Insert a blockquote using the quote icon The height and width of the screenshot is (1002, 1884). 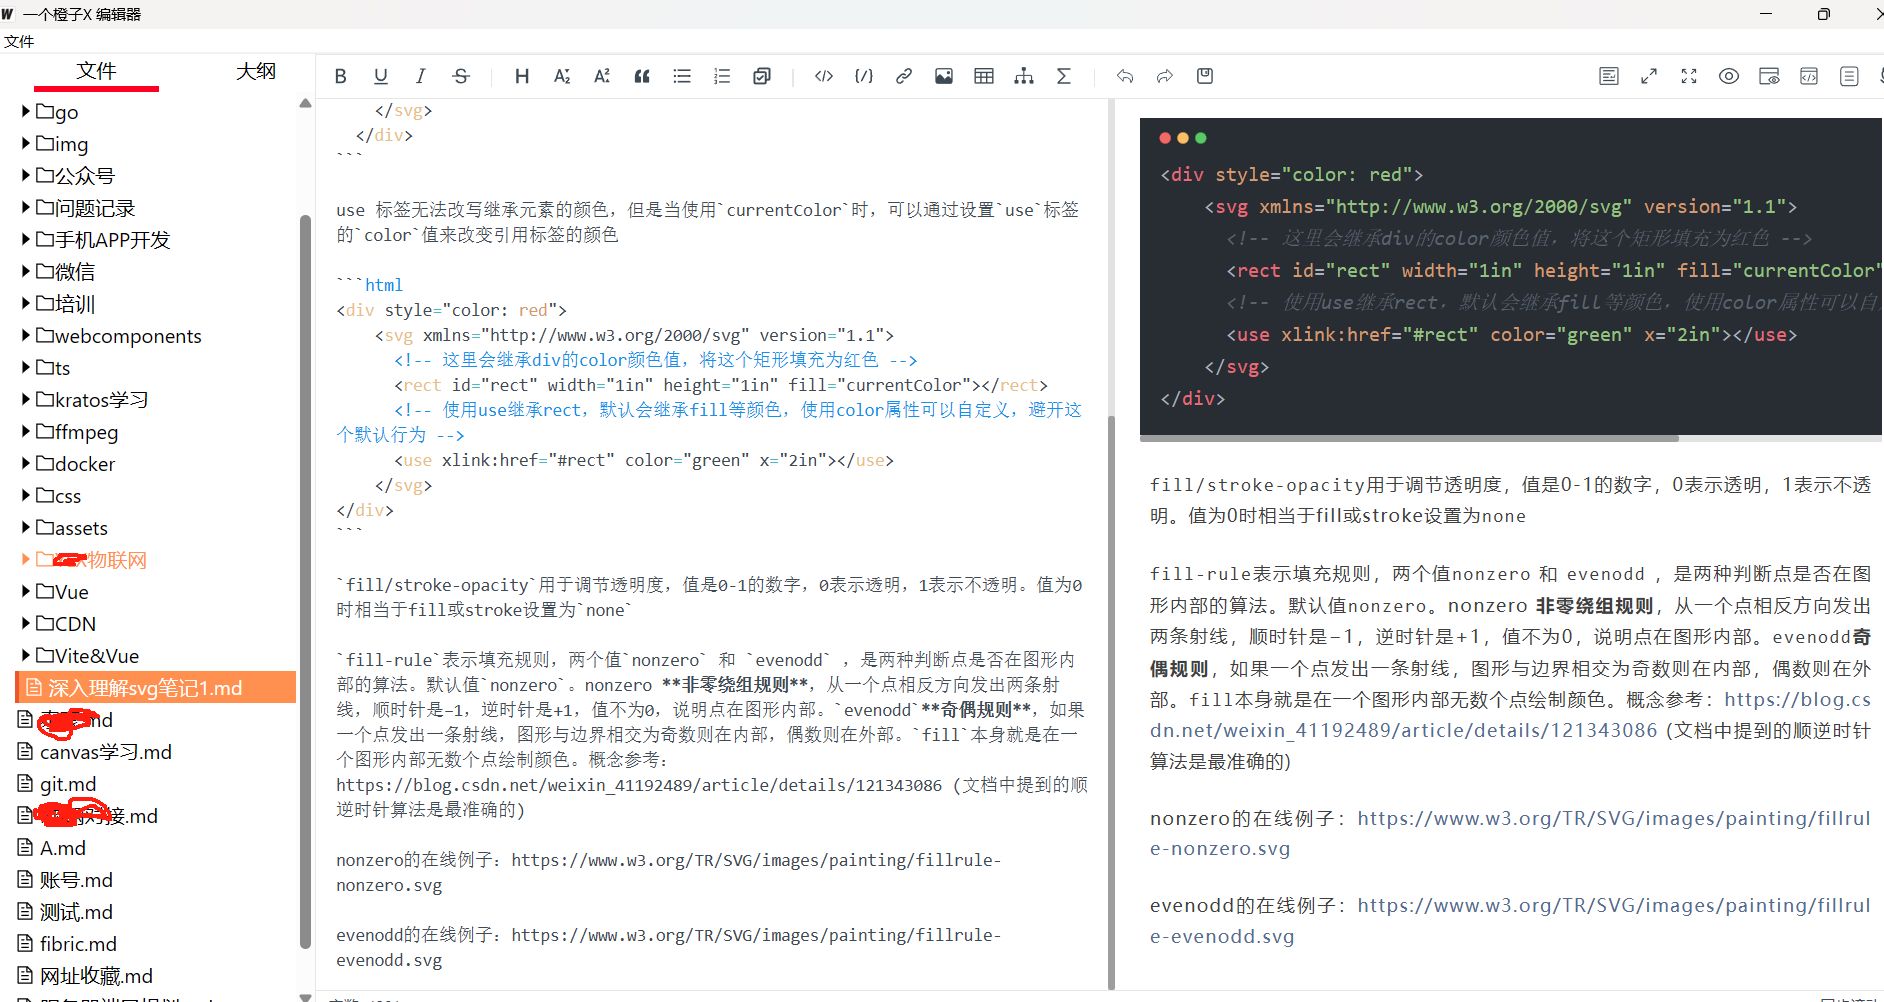pyautogui.click(x=642, y=76)
